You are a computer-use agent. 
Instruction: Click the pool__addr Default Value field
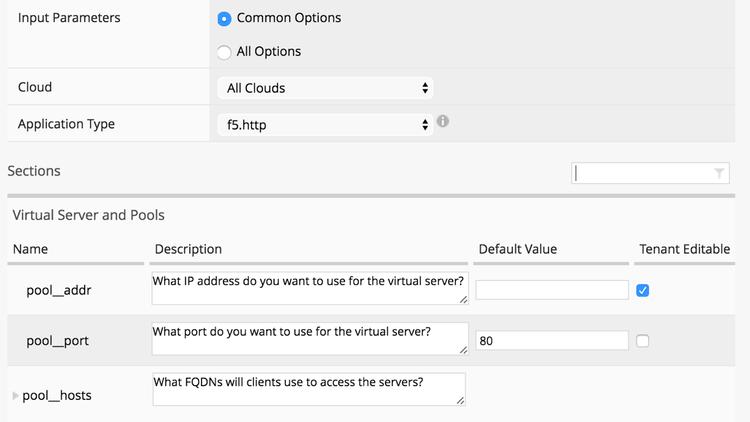click(552, 290)
